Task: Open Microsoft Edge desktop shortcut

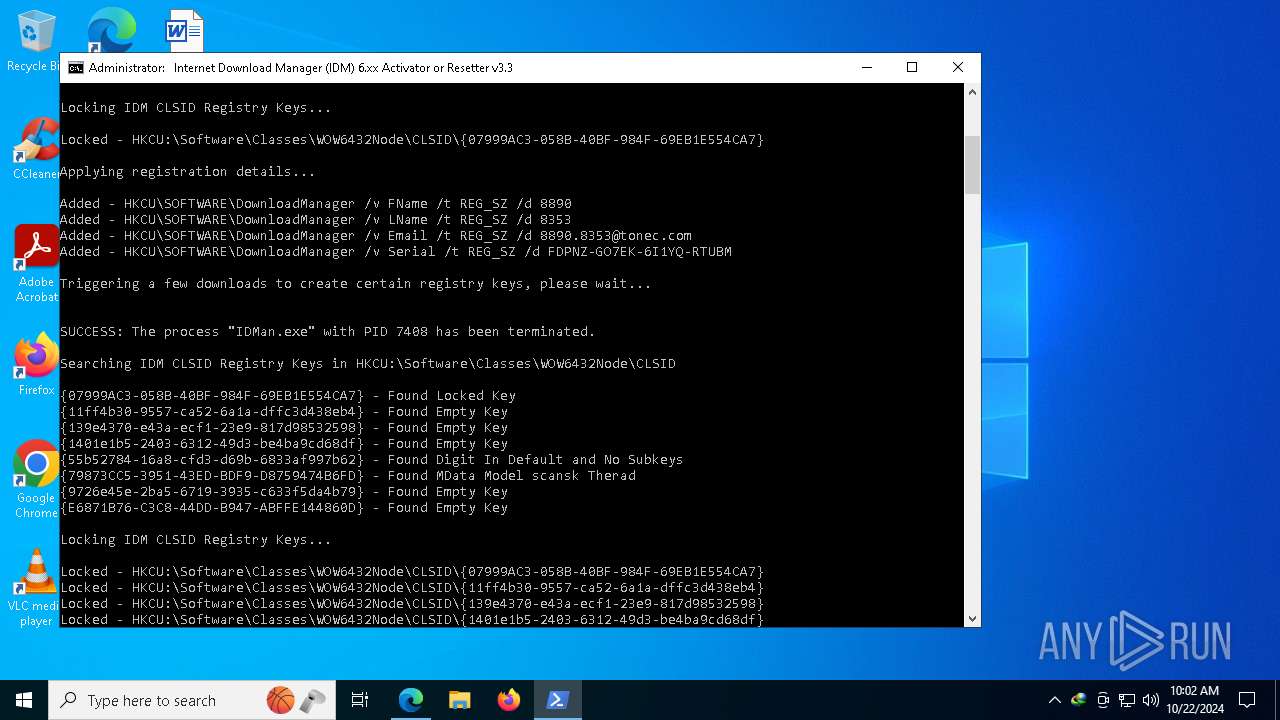Action: point(110,30)
